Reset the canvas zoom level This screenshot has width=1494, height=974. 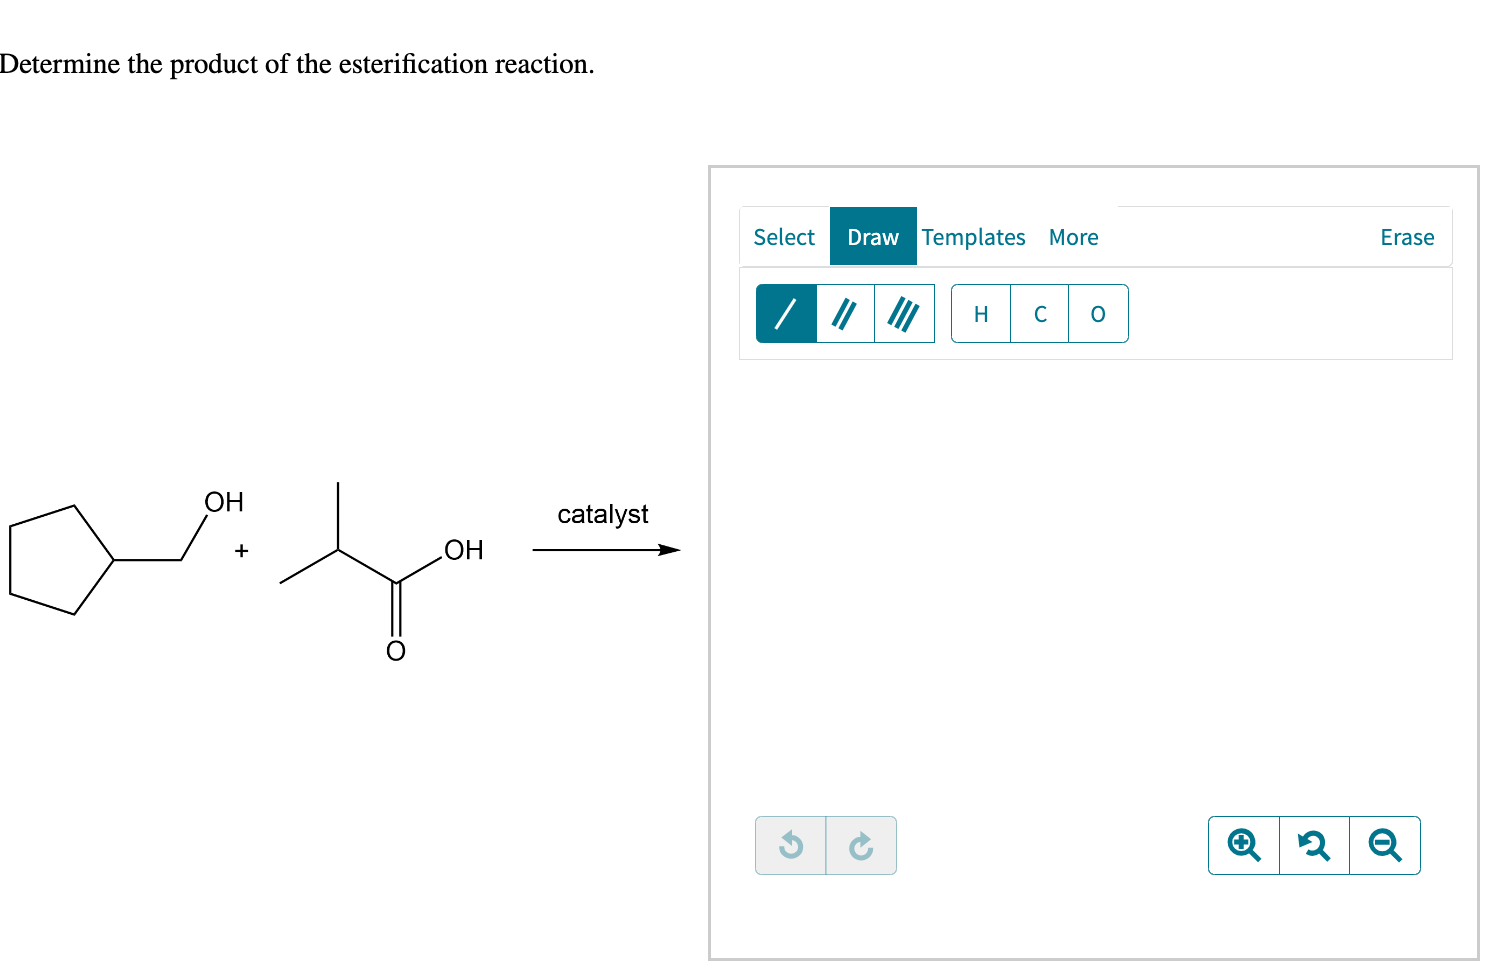coord(1314,845)
